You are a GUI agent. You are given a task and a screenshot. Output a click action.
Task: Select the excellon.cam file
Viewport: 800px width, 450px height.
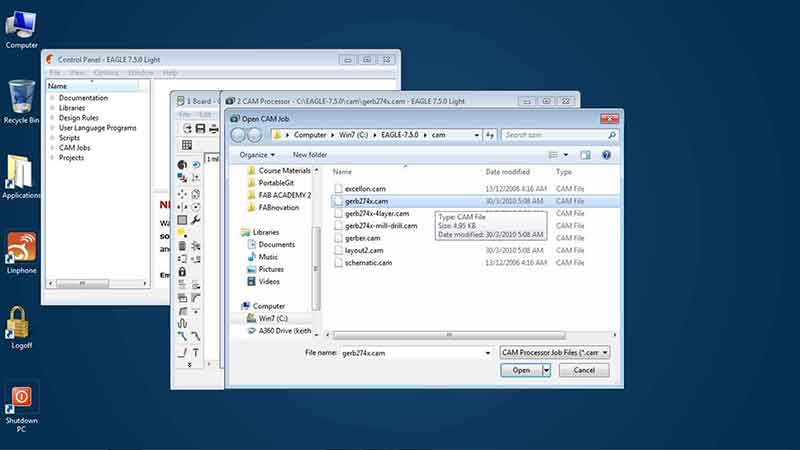365,189
